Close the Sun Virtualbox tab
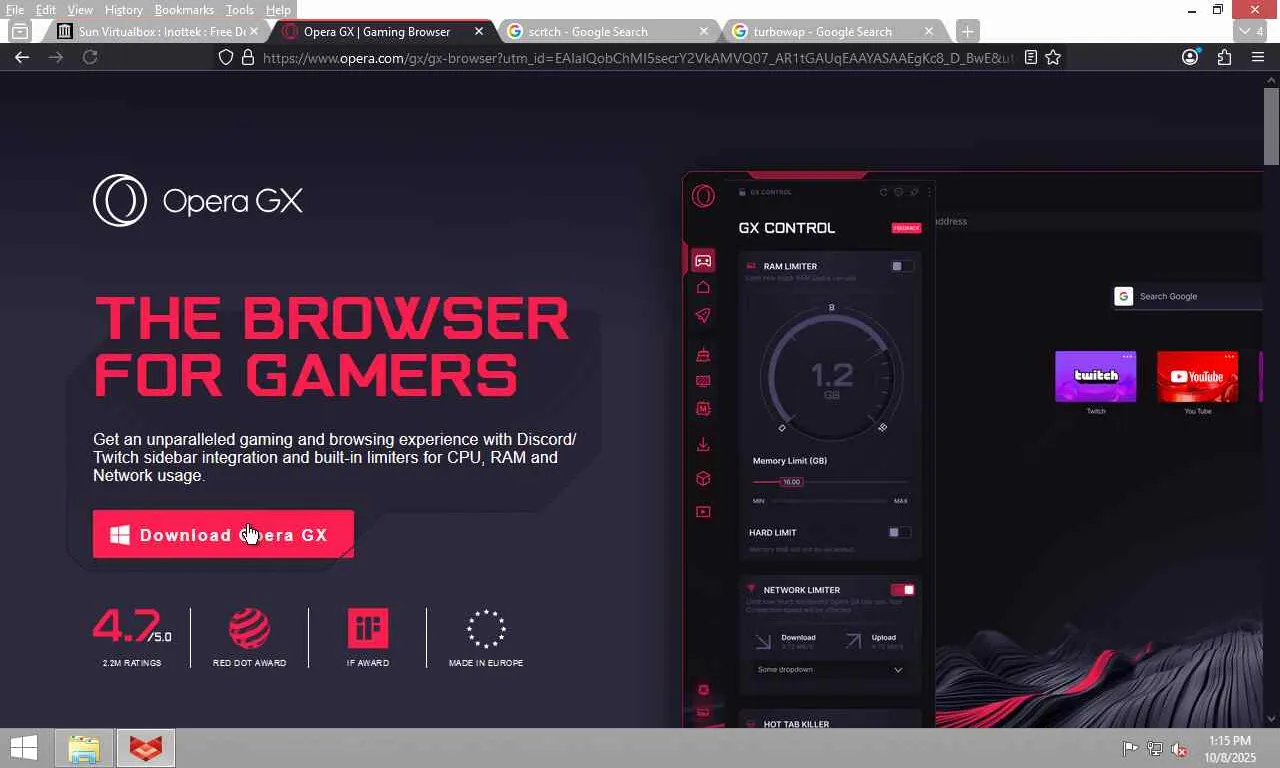 click(x=254, y=31)
